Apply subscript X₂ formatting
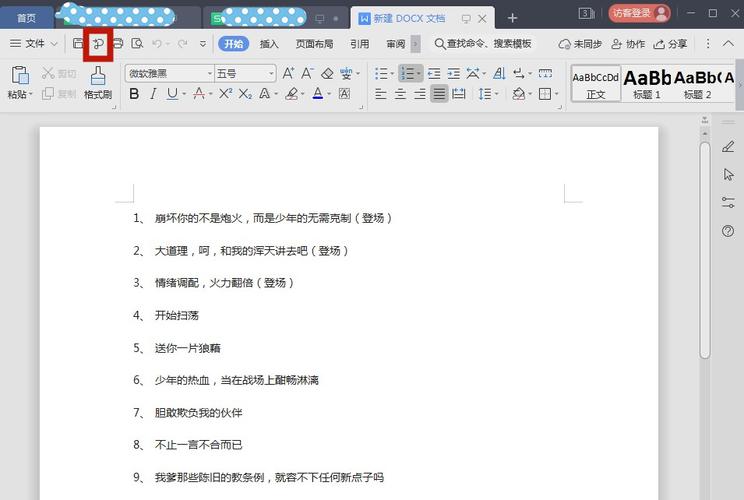The image size is (744, 500). 245,94
